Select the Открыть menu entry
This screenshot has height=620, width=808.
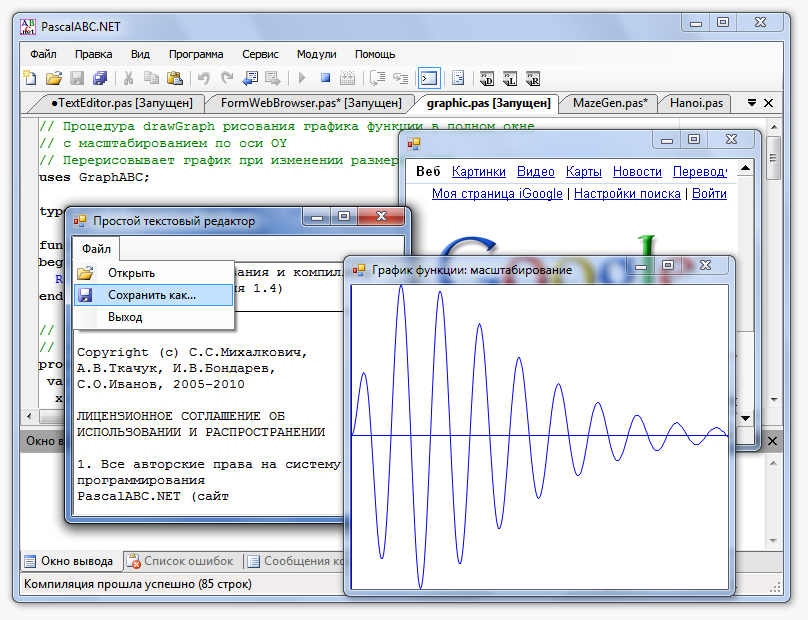pos(131,273)
